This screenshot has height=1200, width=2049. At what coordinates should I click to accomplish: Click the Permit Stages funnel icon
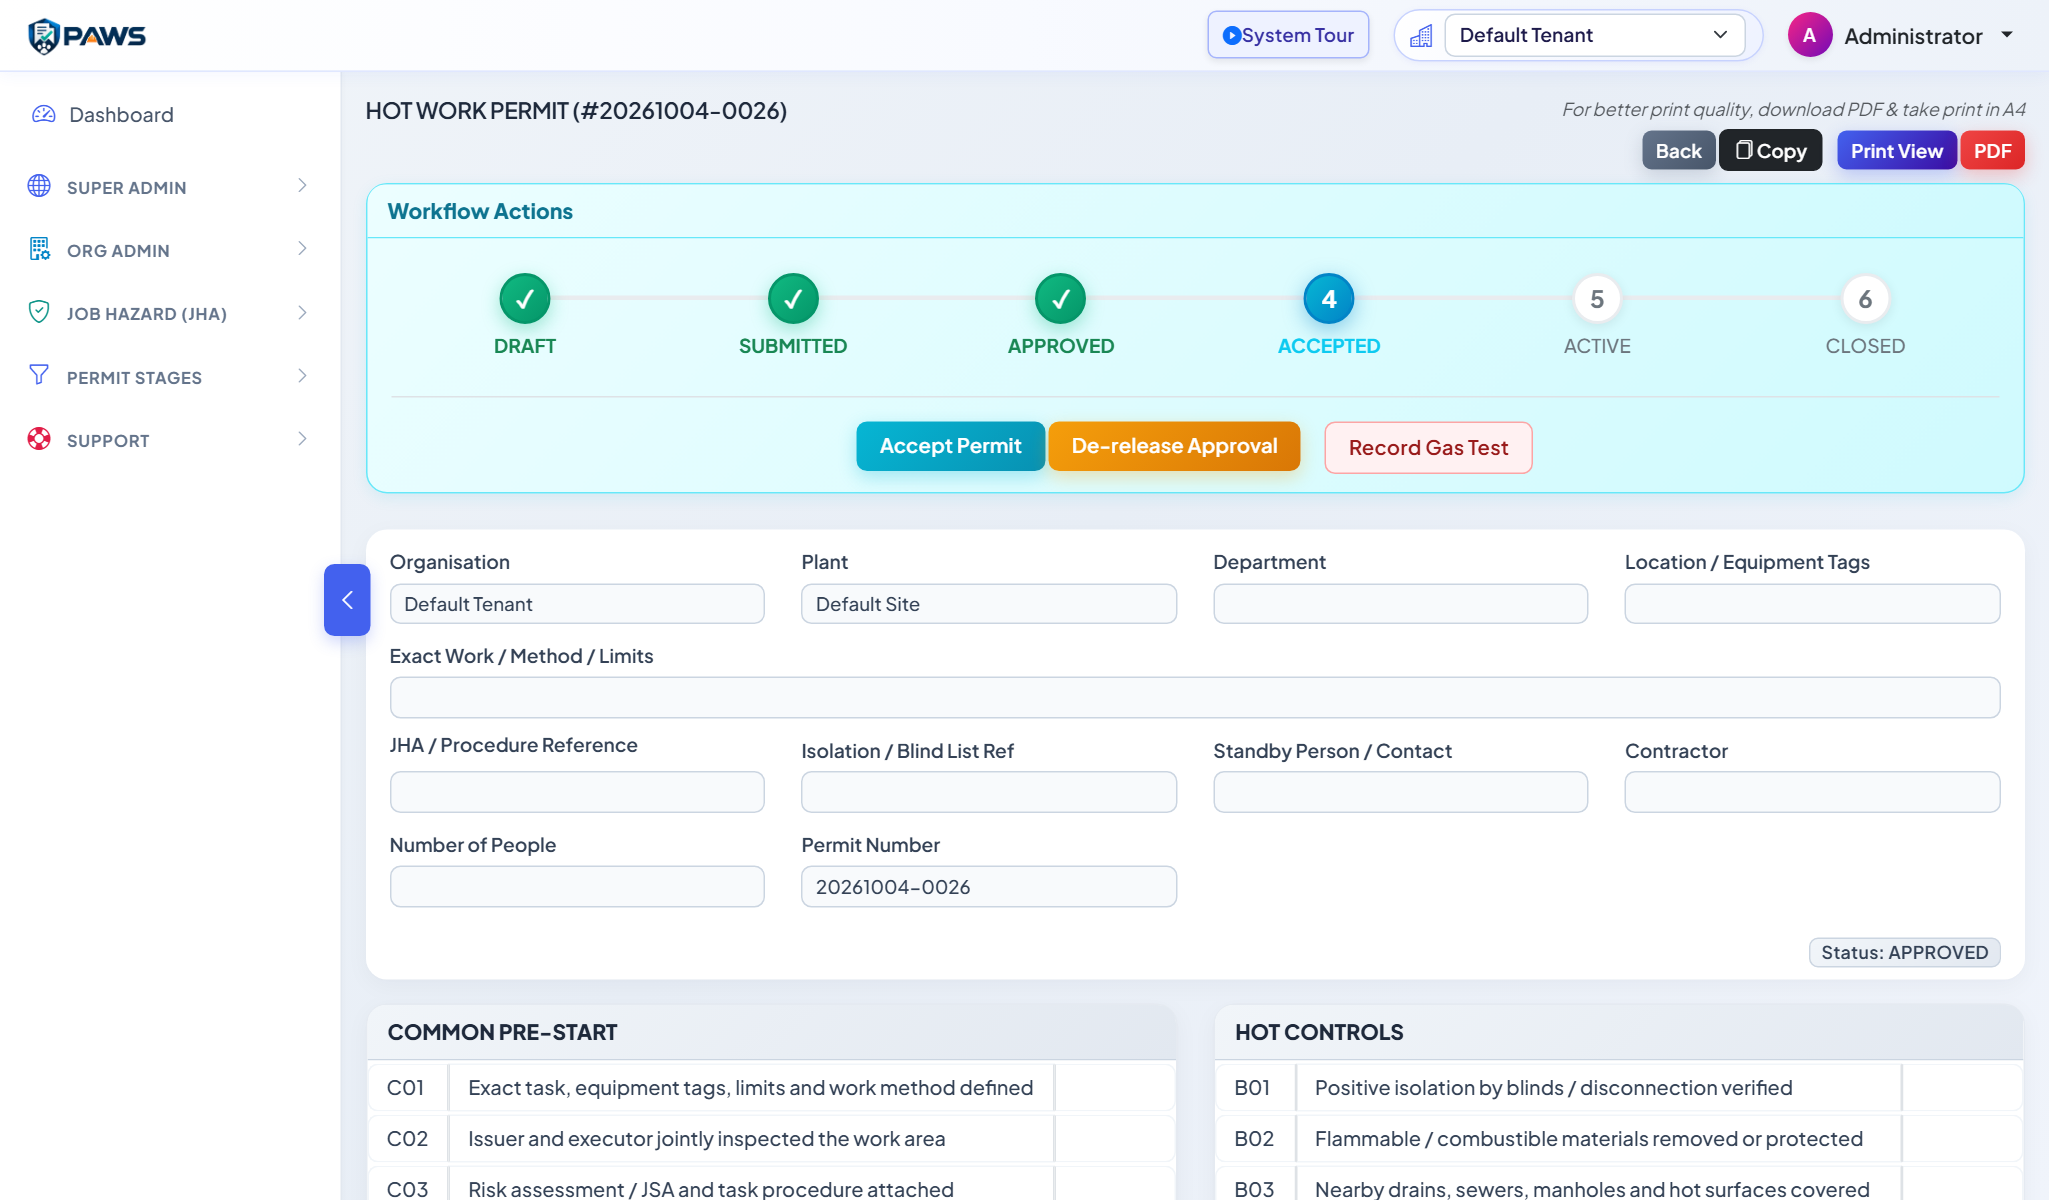click(x=39, y=375)
